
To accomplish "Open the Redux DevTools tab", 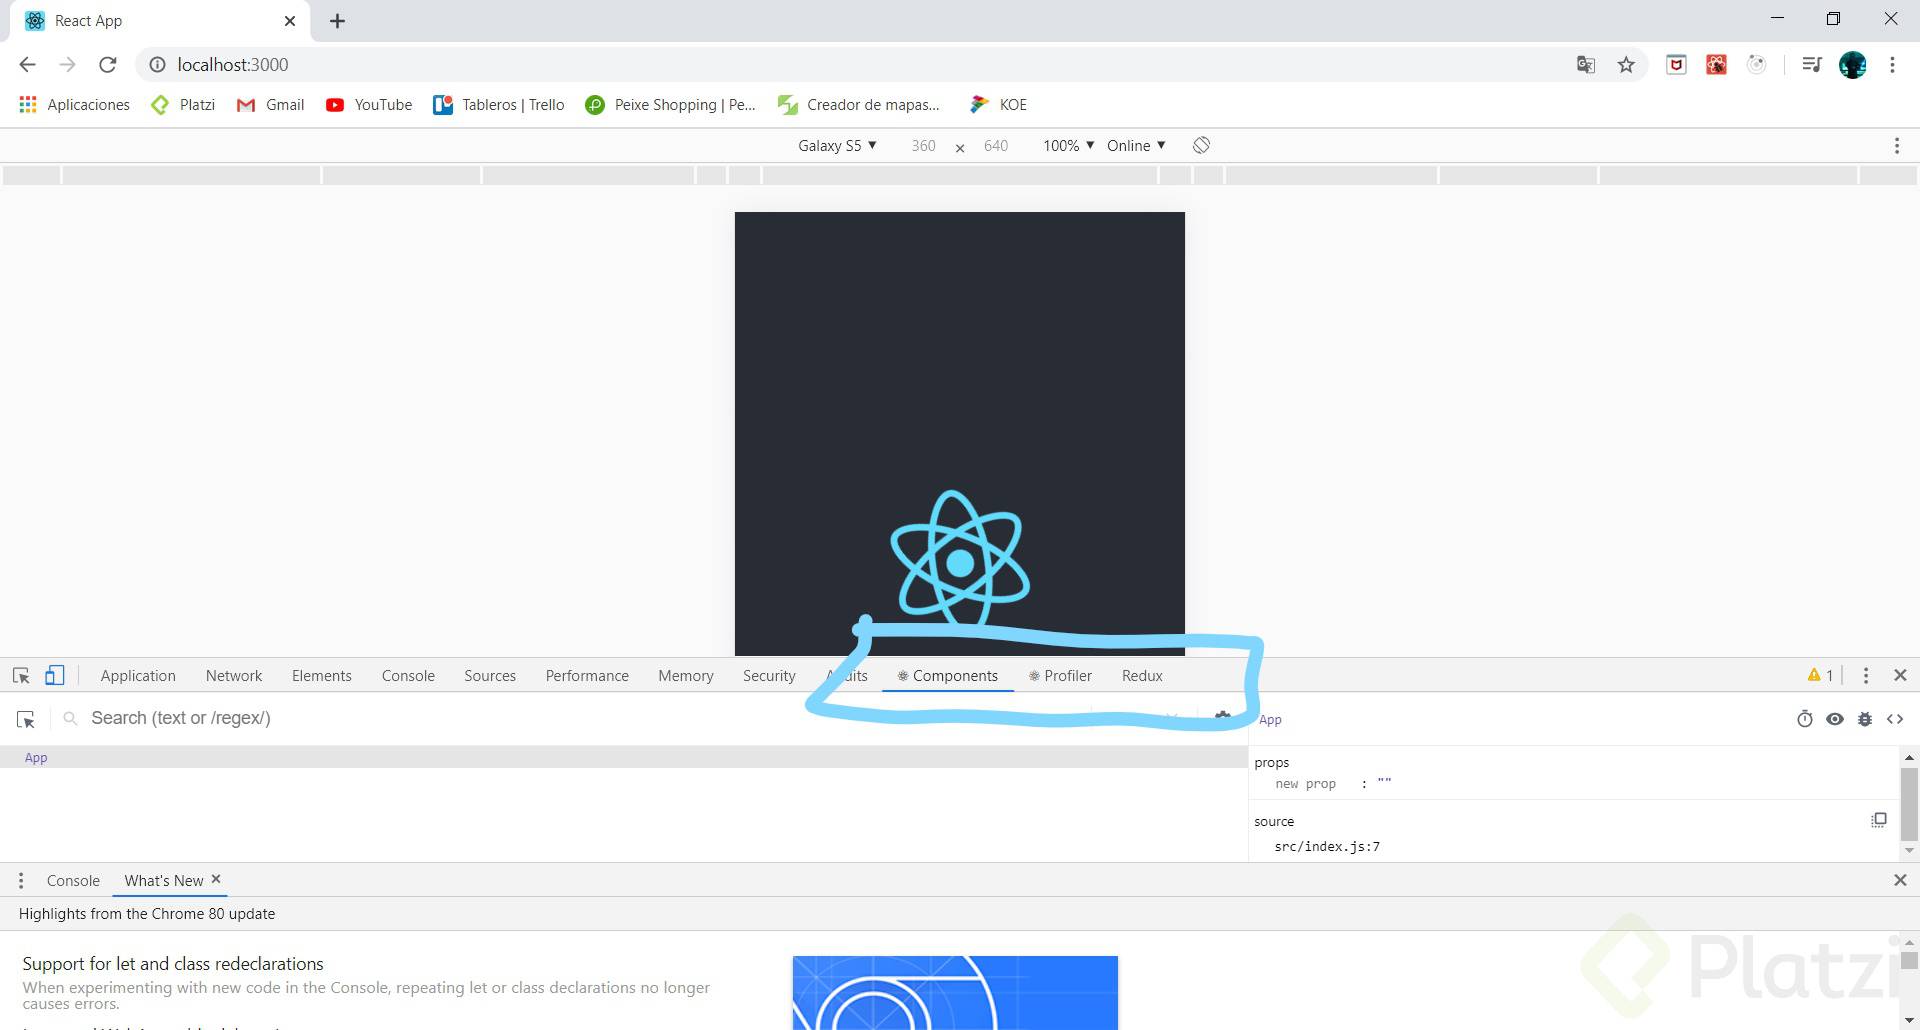I will pos(1141,676).
